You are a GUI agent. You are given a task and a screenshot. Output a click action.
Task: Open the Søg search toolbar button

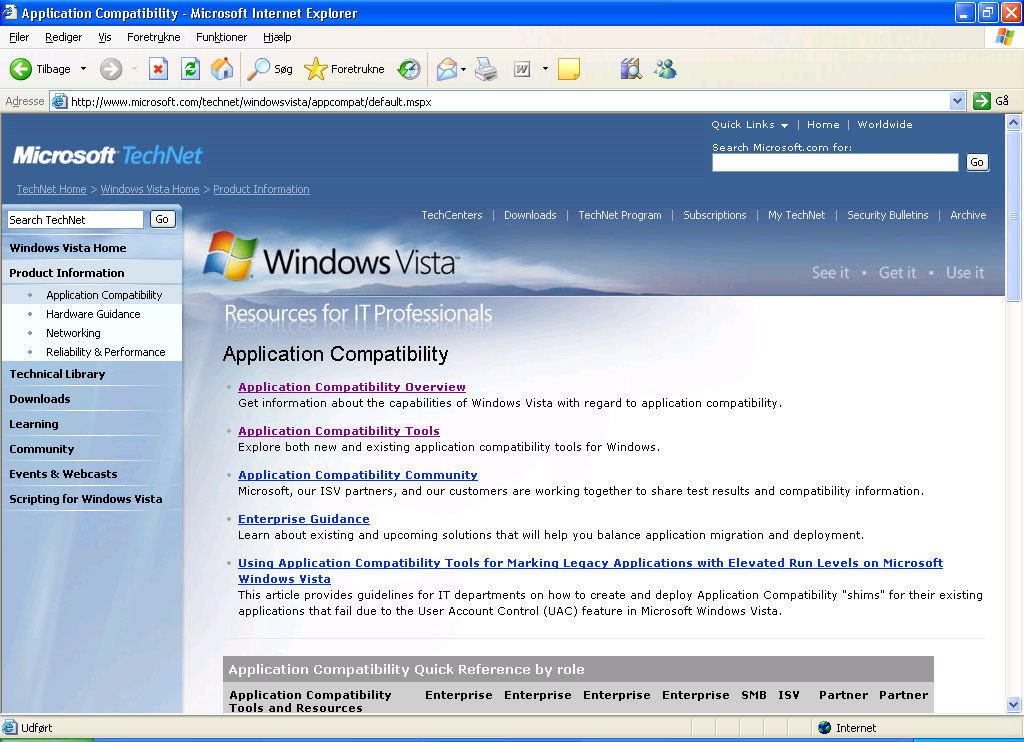[269, 69]
